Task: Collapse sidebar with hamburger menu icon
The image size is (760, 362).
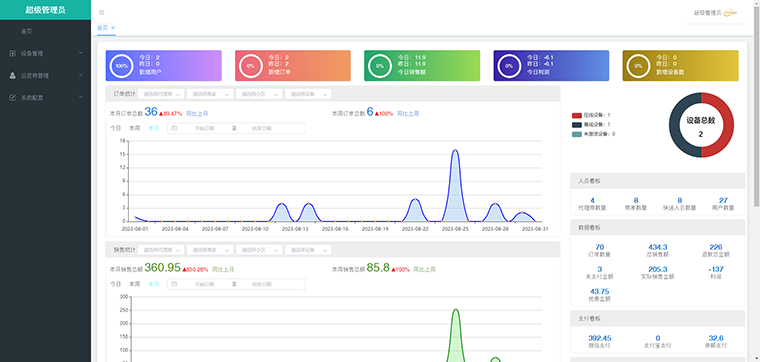Action: (x=101, y=13)
